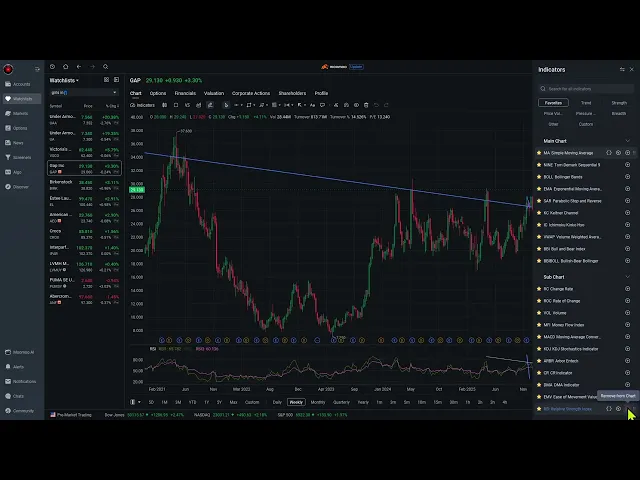Select the Daily chart interval
This screenshot has height=480, width=640.
point(277,402)
